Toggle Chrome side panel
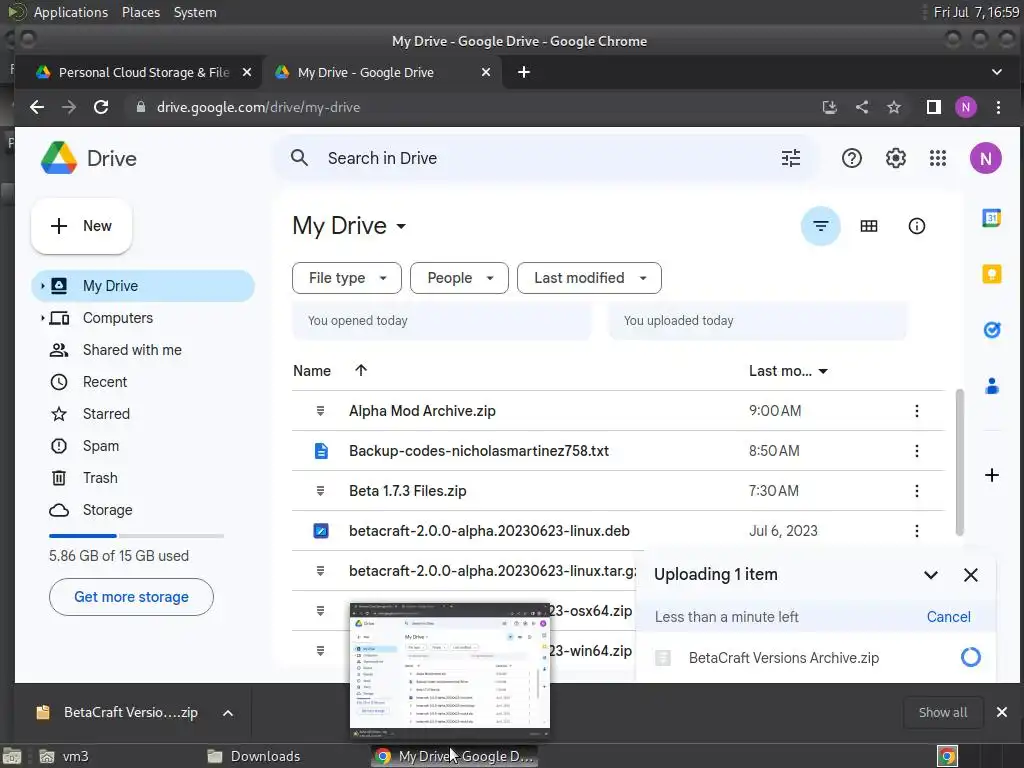This screenshot has height=768, width=1024. (x=933, y=107)
